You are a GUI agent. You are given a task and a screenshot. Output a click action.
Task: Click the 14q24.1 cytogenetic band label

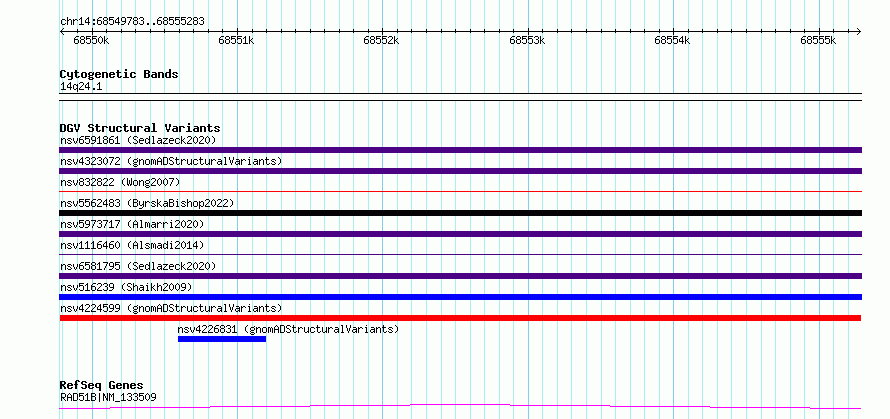[81, 86]
